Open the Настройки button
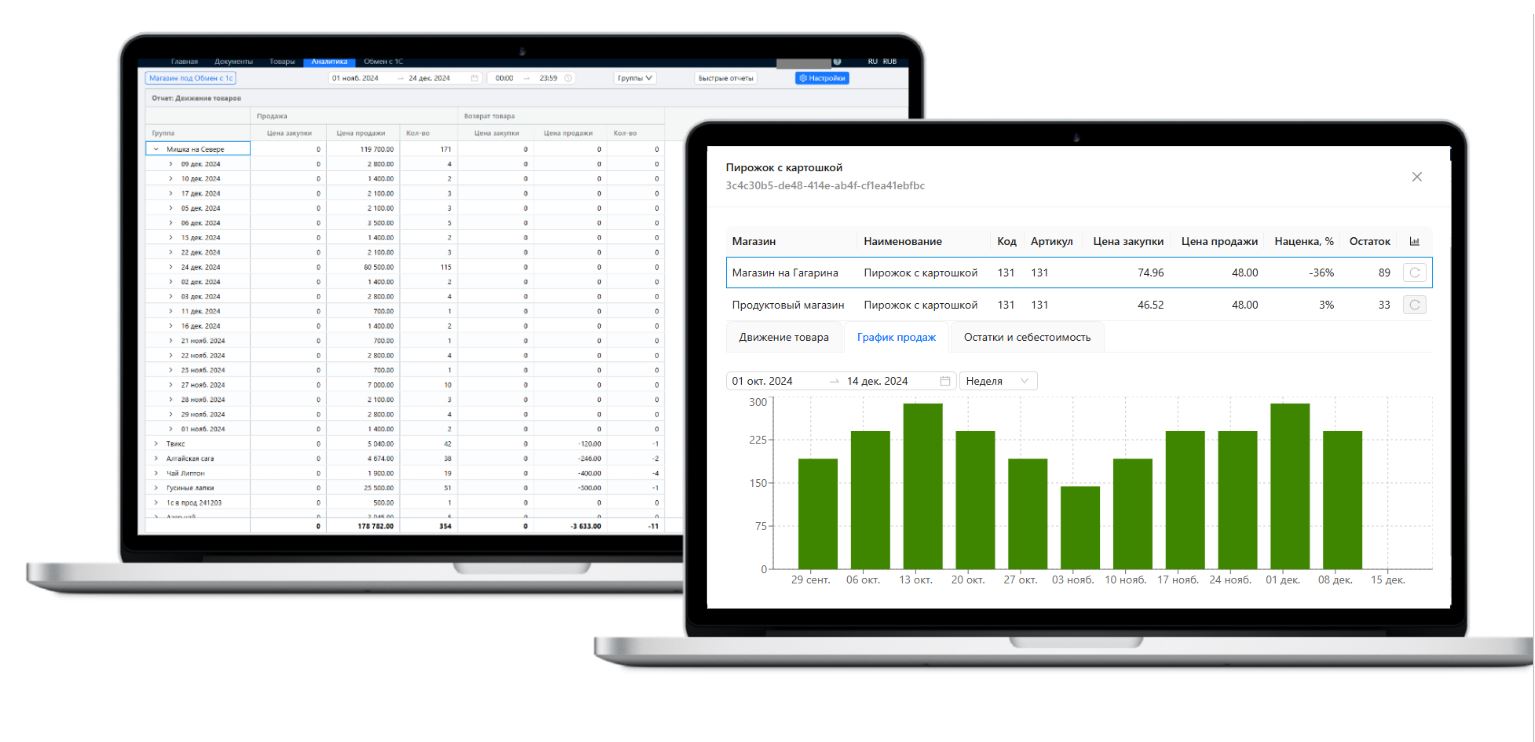Screen dimensions: 1535x742 click(x=822, y=78)
